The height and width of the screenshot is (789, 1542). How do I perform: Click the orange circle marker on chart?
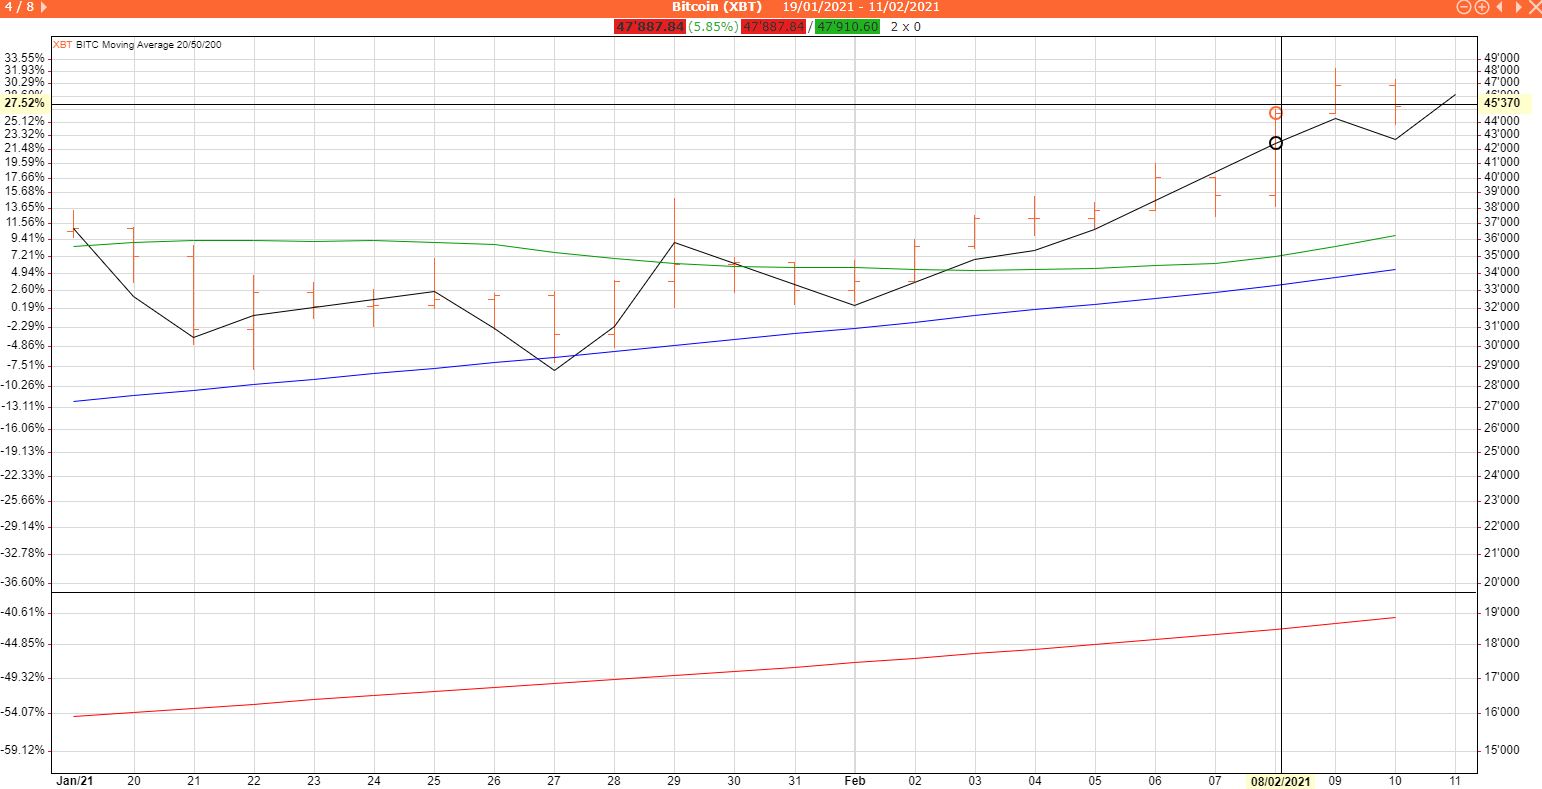click(x=1276, y=113)
